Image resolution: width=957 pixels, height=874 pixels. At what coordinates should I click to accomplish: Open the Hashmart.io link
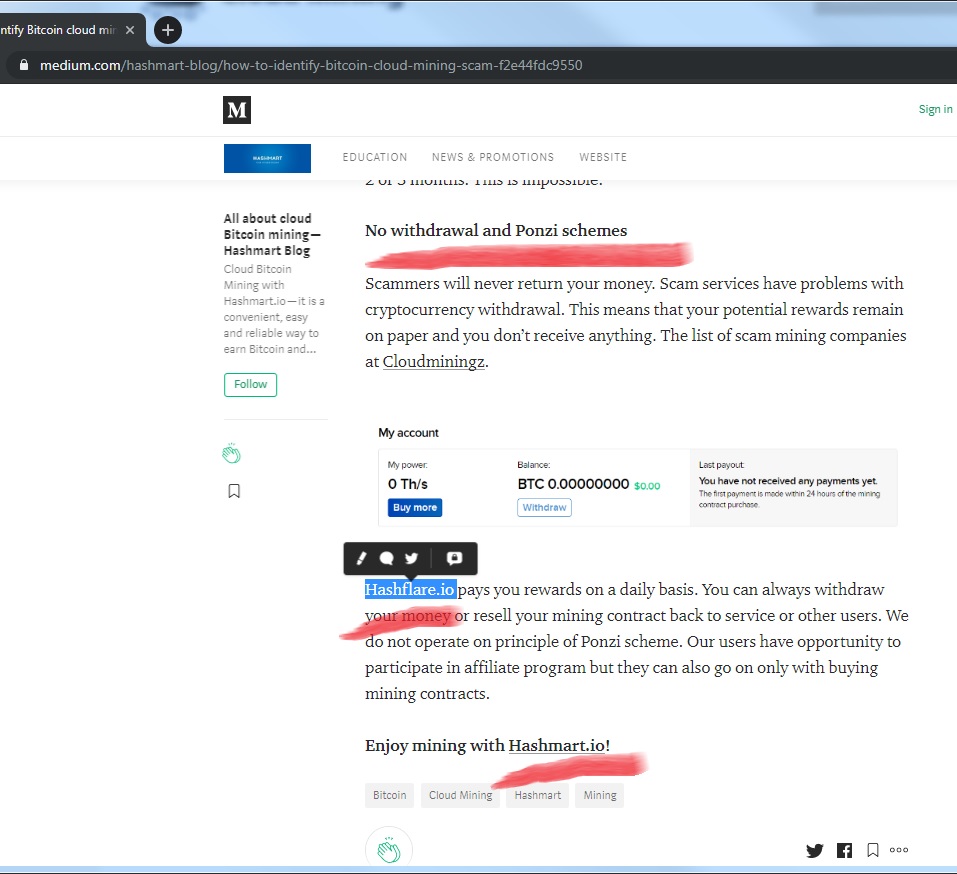(x=557, y=746)
